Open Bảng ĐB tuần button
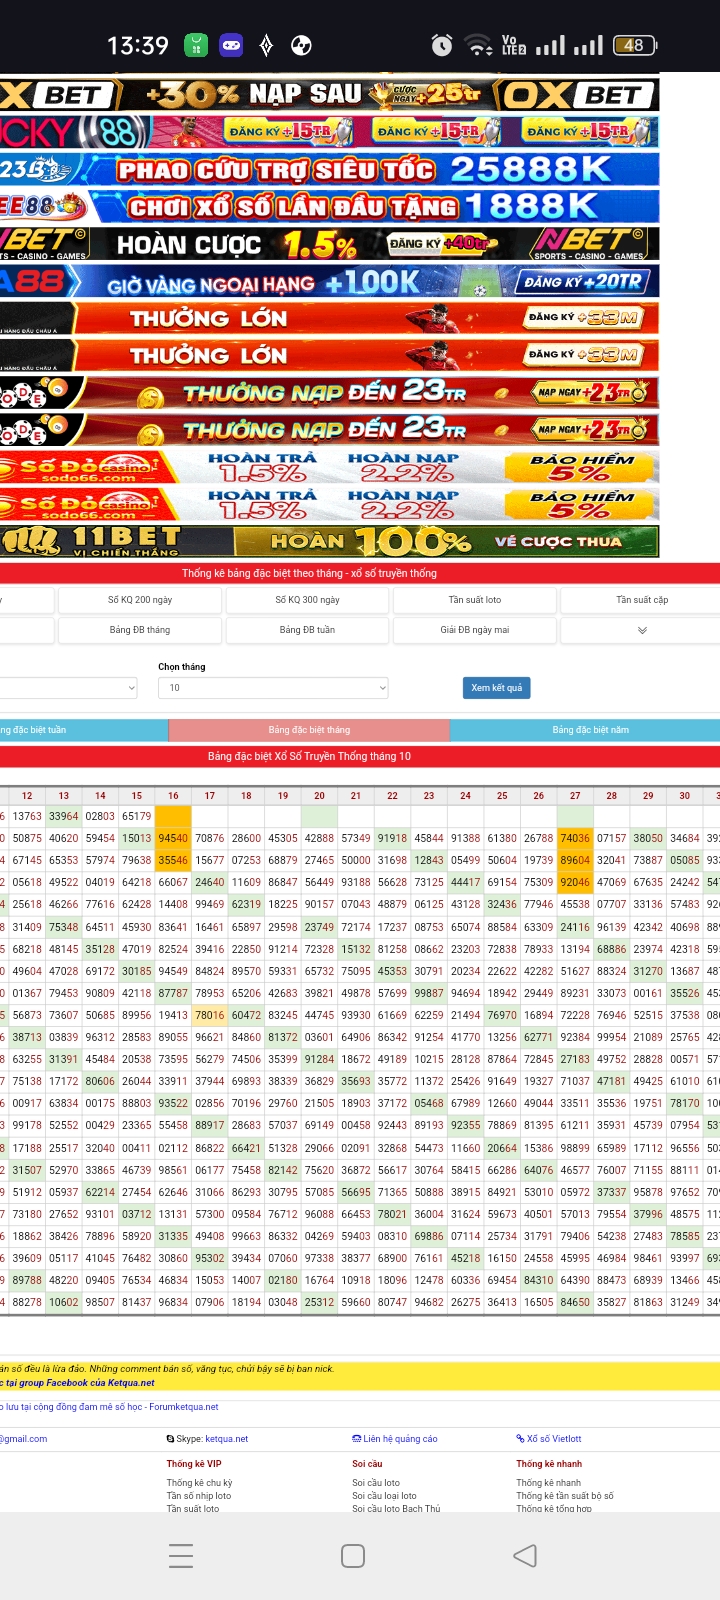 point(307,630)
